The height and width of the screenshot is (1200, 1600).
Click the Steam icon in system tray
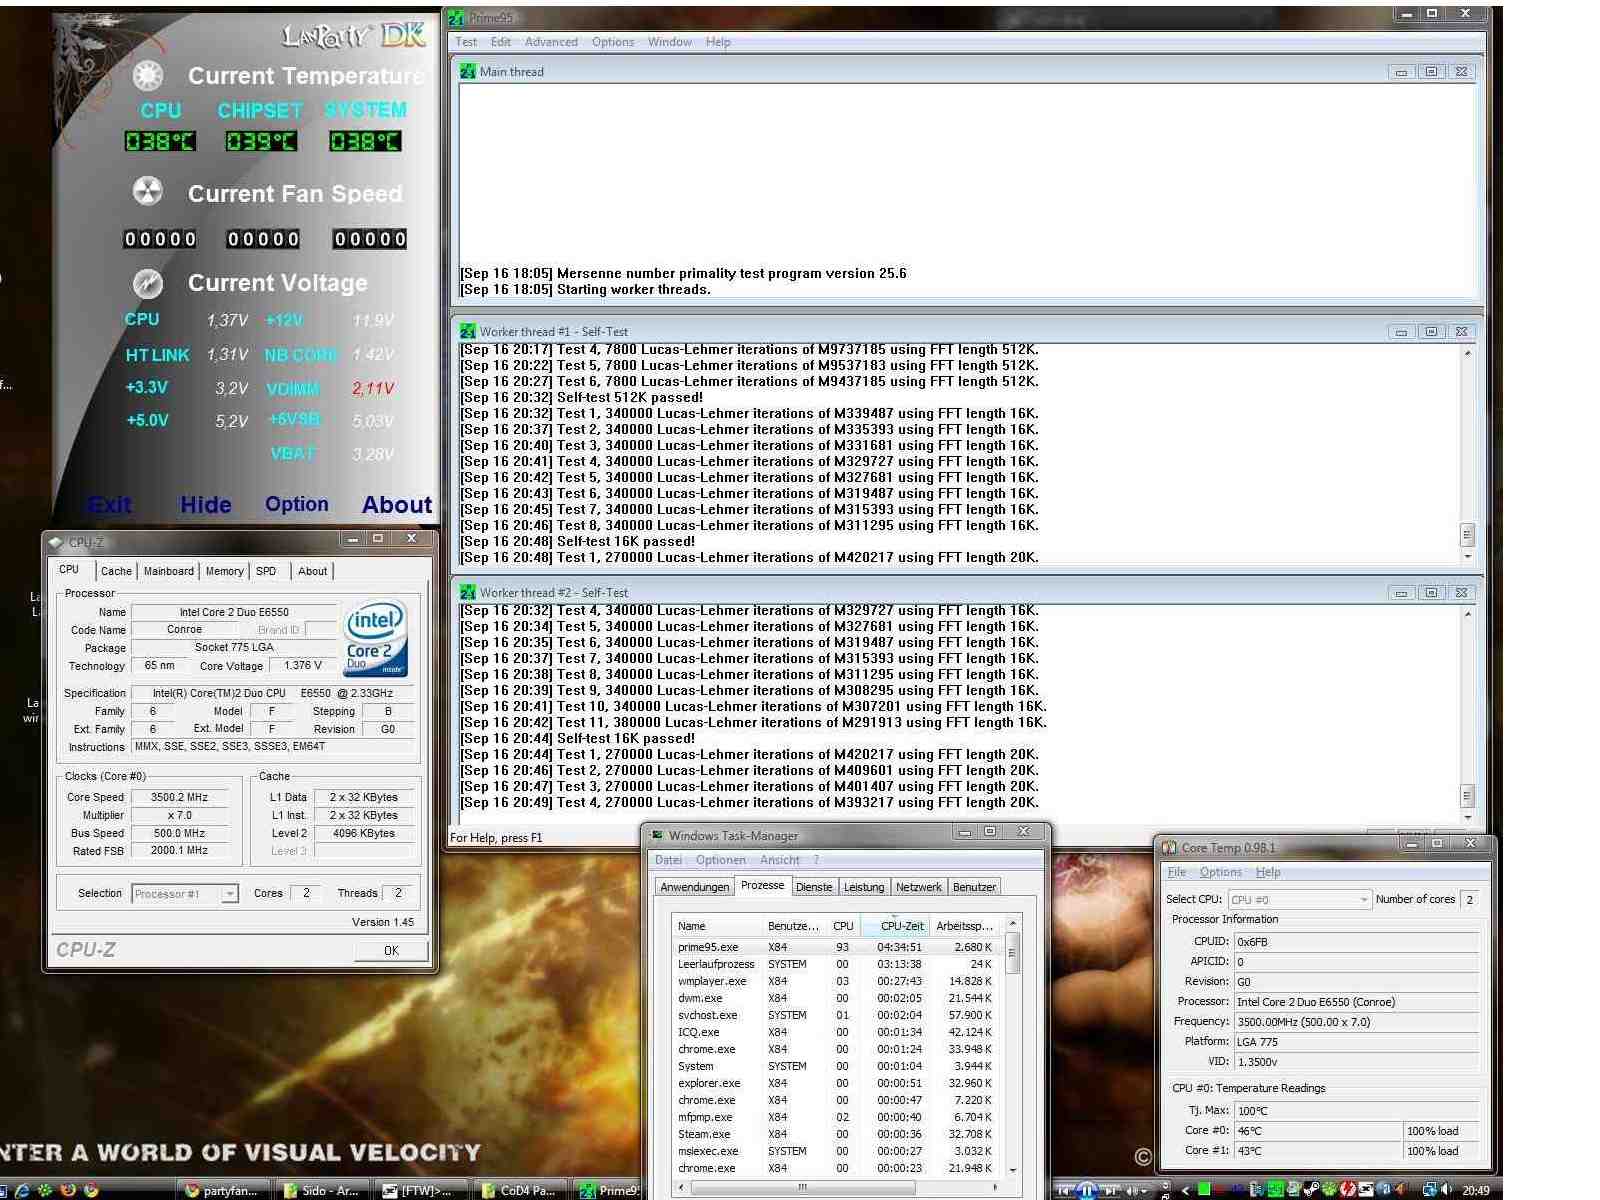1312,1189
